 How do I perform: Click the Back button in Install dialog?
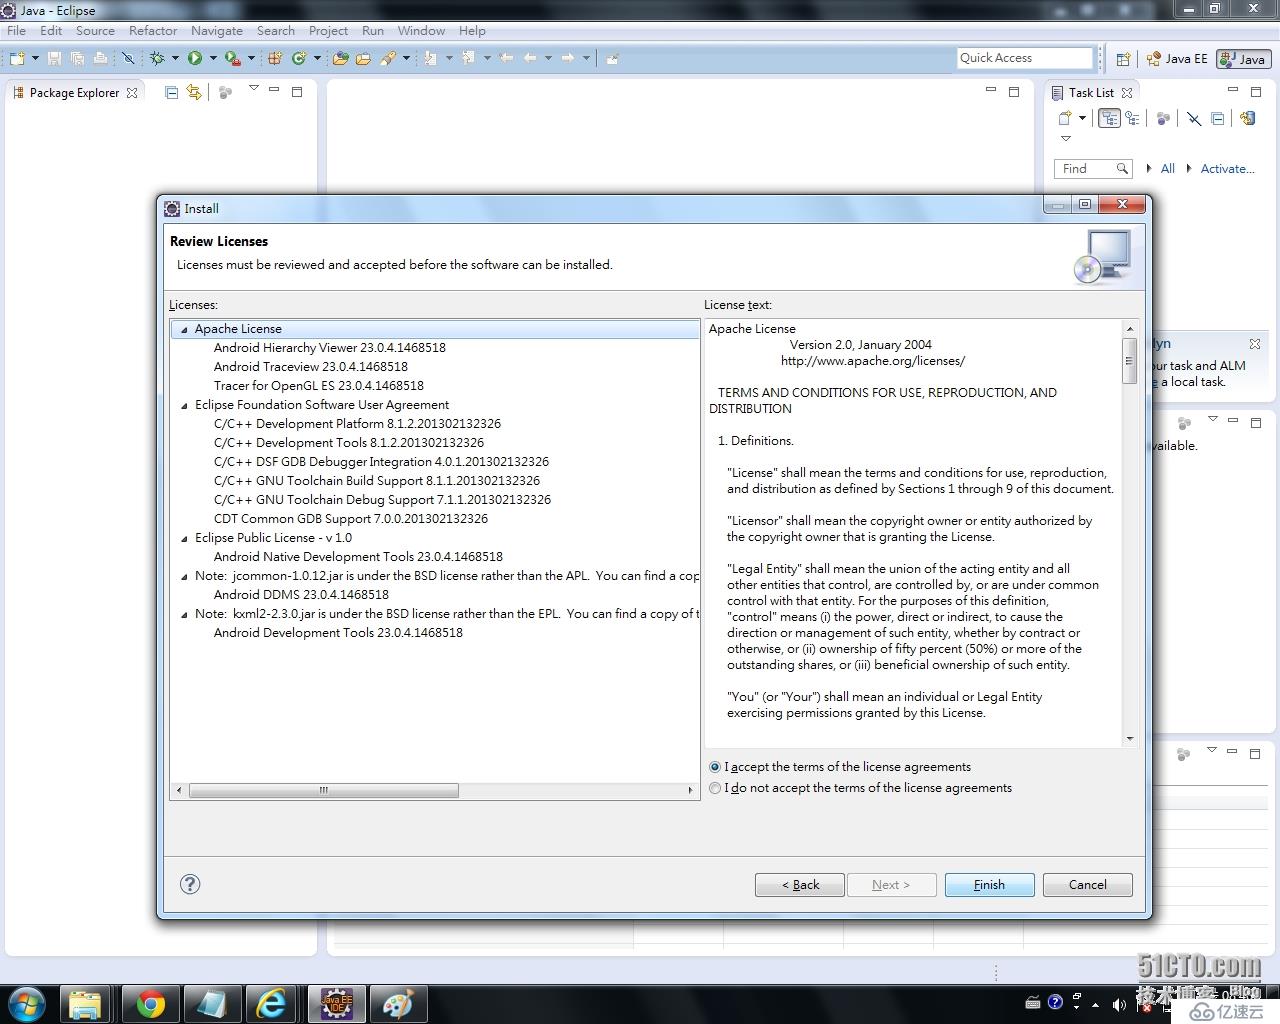800,885
